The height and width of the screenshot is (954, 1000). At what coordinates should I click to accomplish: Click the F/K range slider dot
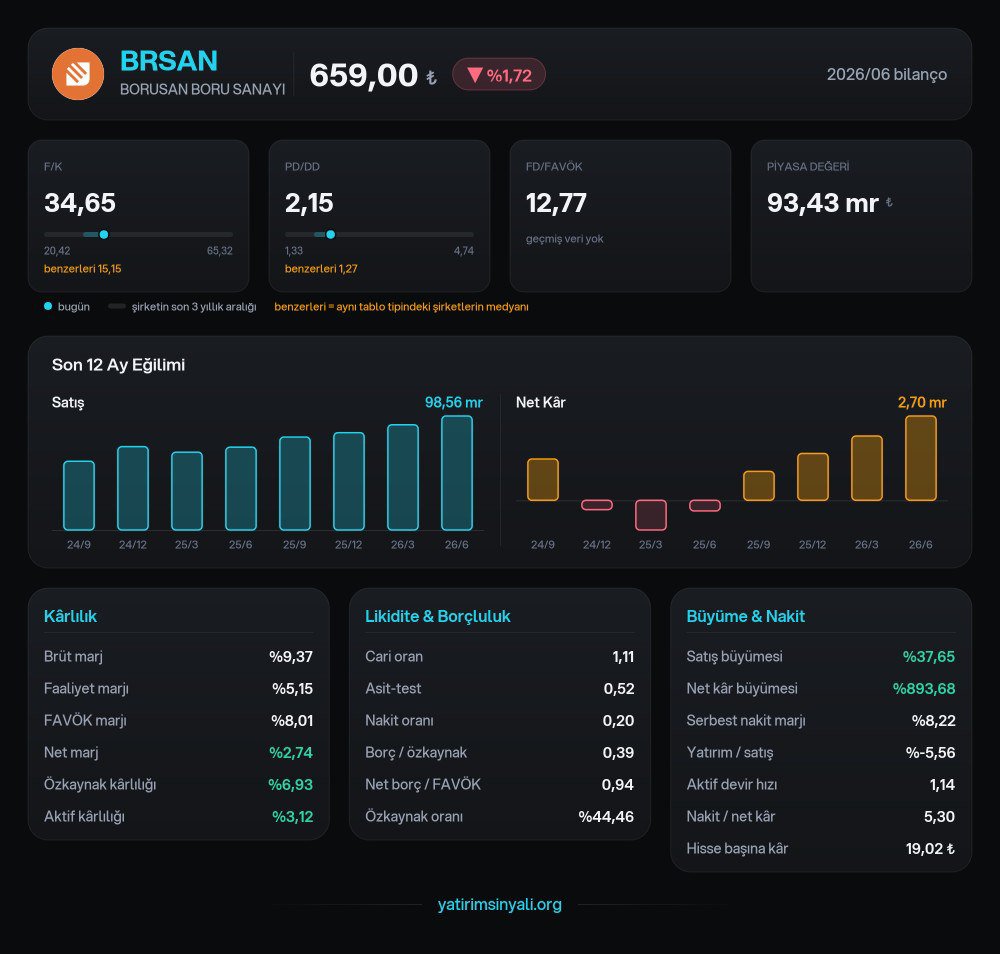click(x=104, y=235)
